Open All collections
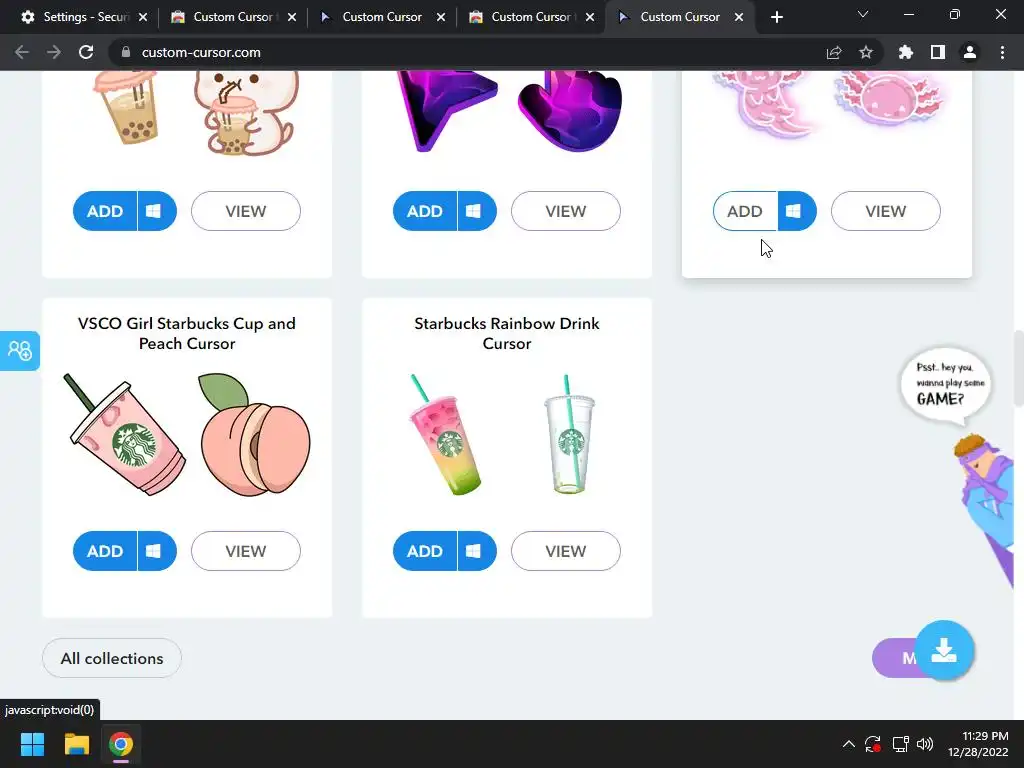Viewport: 1024px width, 768px height. pyautogui.click(x=112, y=658)
